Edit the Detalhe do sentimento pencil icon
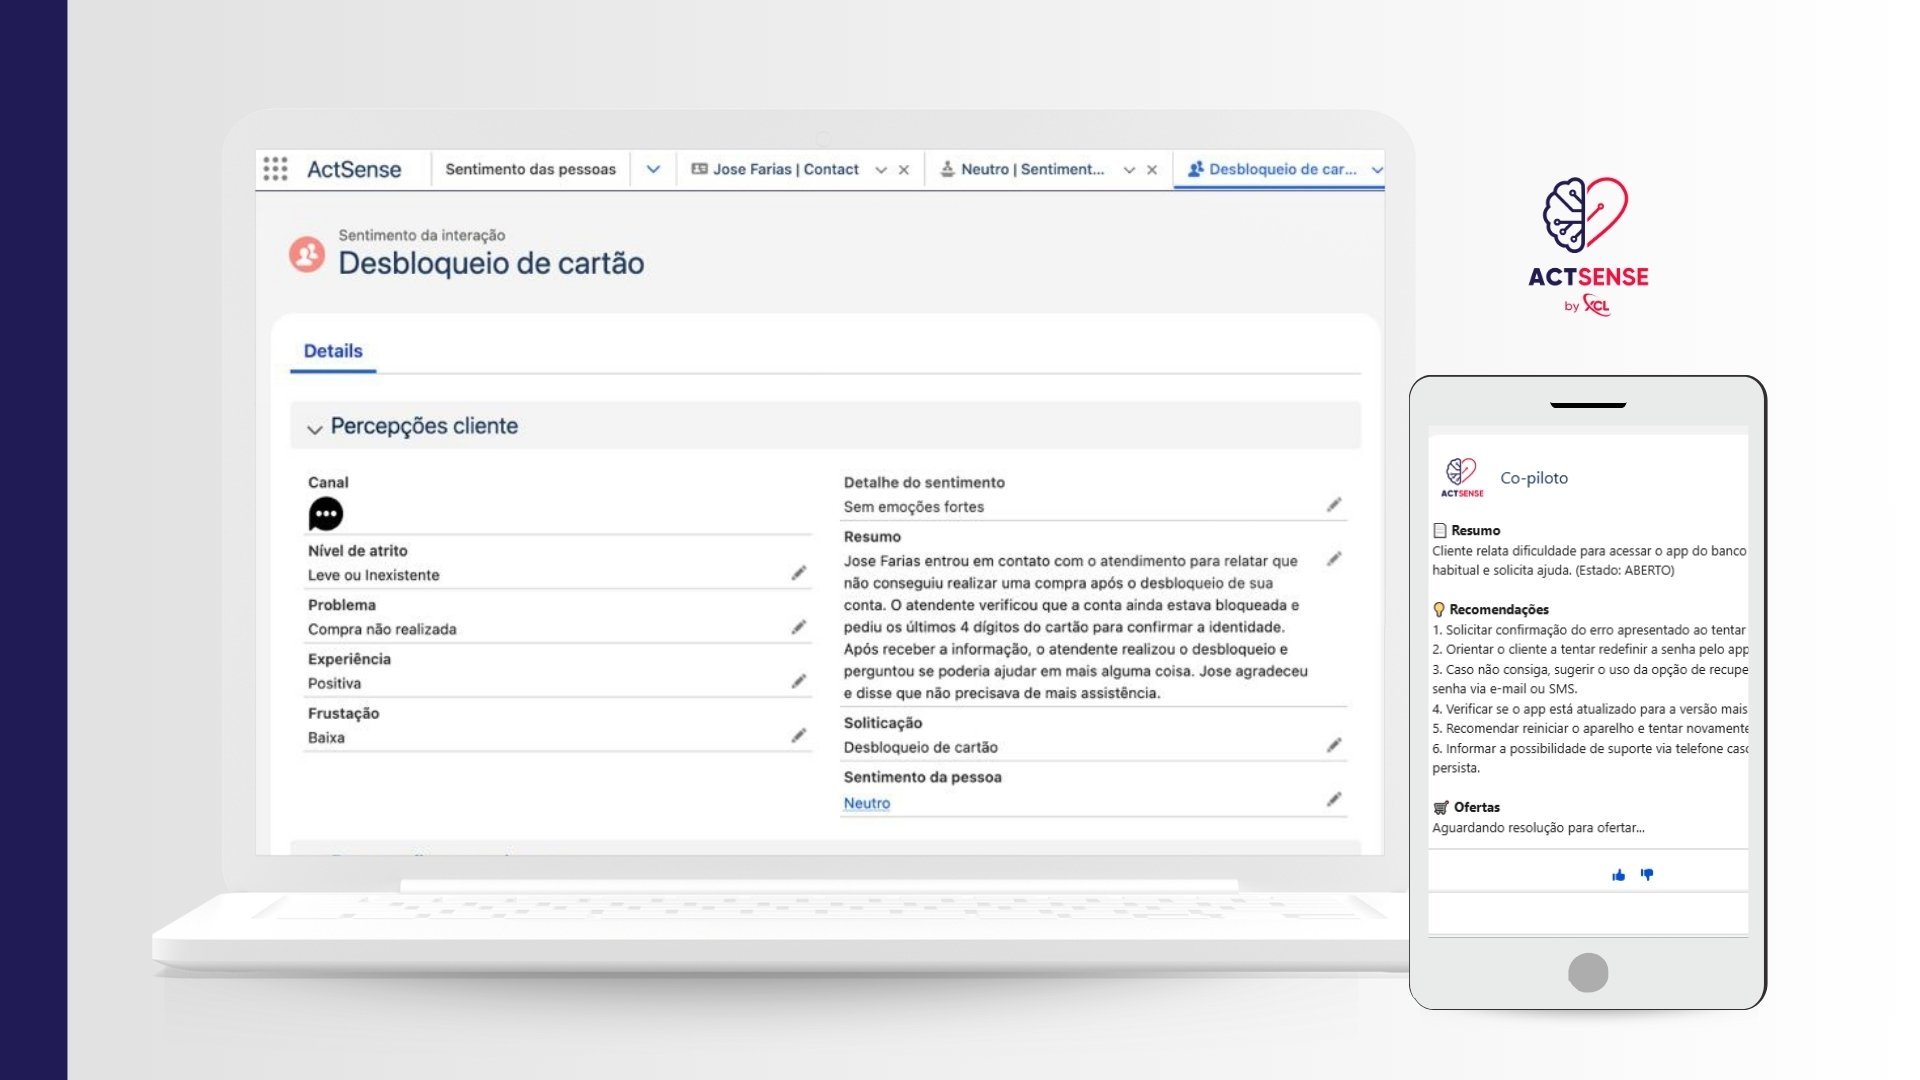The width and height of the screenshot is (1920, 1080). [x=1333, y=505]
